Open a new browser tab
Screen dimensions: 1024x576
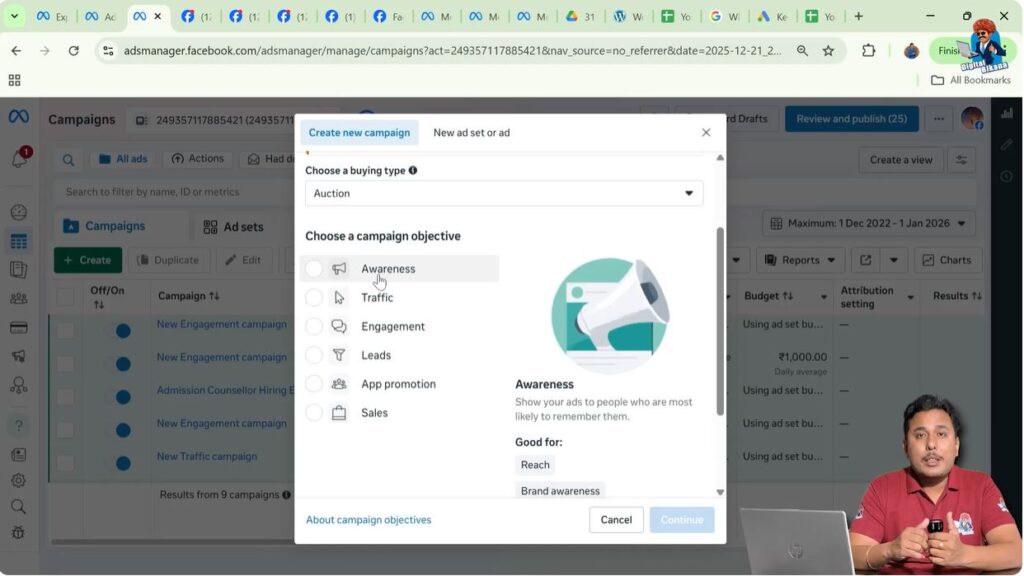click(x=859, y=16)
